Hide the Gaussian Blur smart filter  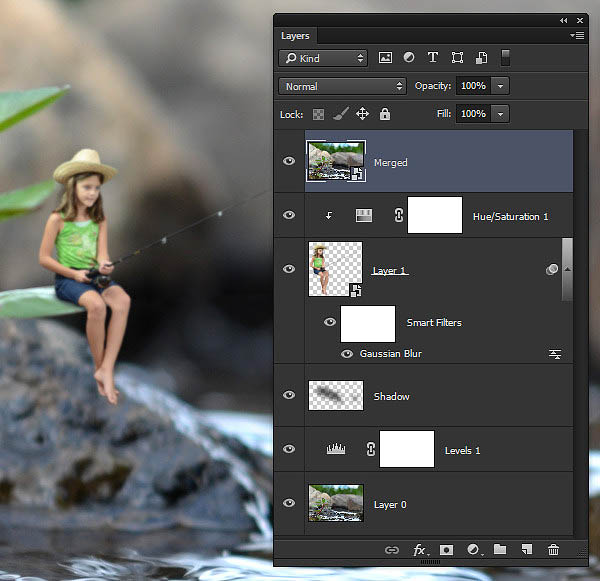[x=347, y=354]
